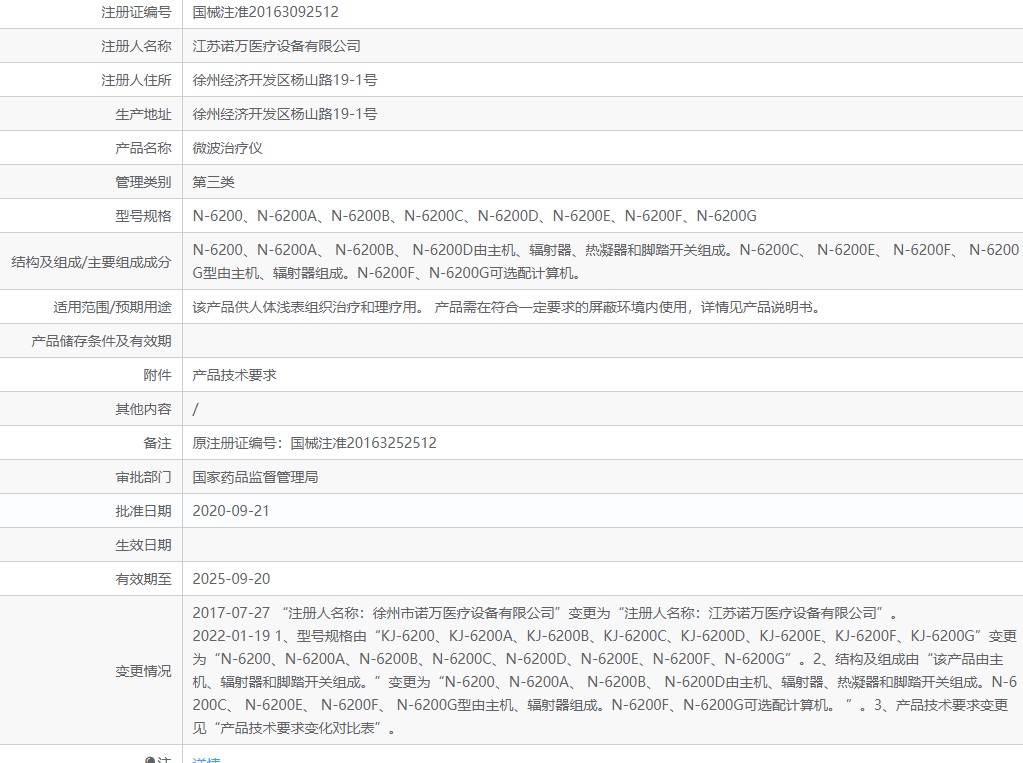Select the 国家药品监督管理局 value
1023x763 pixels.
pos(255,477)
